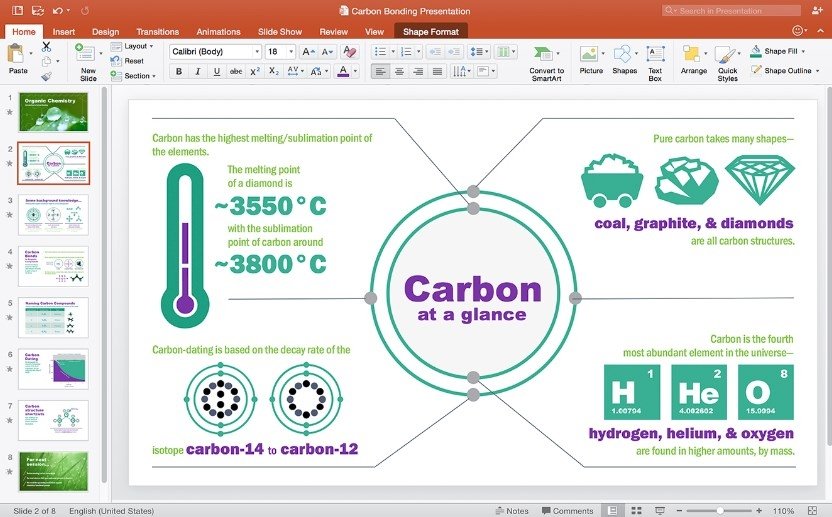This screenshot has width=832, height=517.
Task: Click the Search in Presentation field
Action: click(731, 10)
